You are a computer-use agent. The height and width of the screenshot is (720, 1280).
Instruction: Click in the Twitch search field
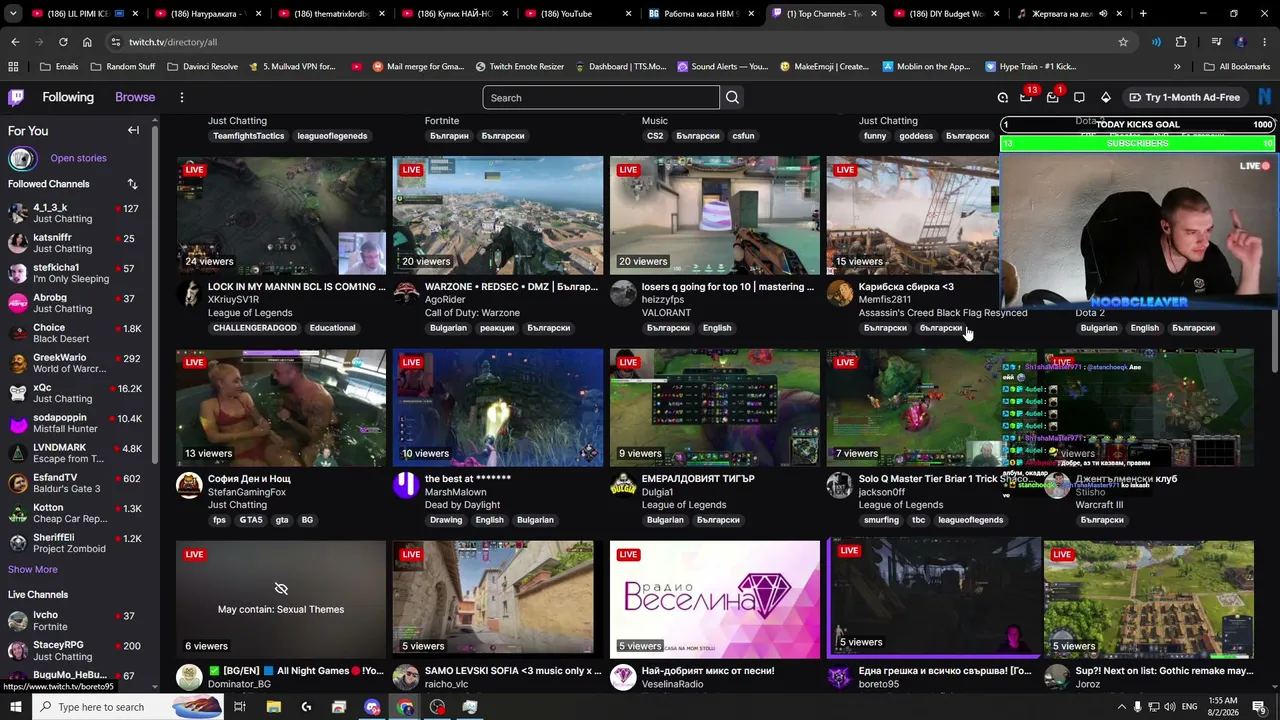point(601,97)
